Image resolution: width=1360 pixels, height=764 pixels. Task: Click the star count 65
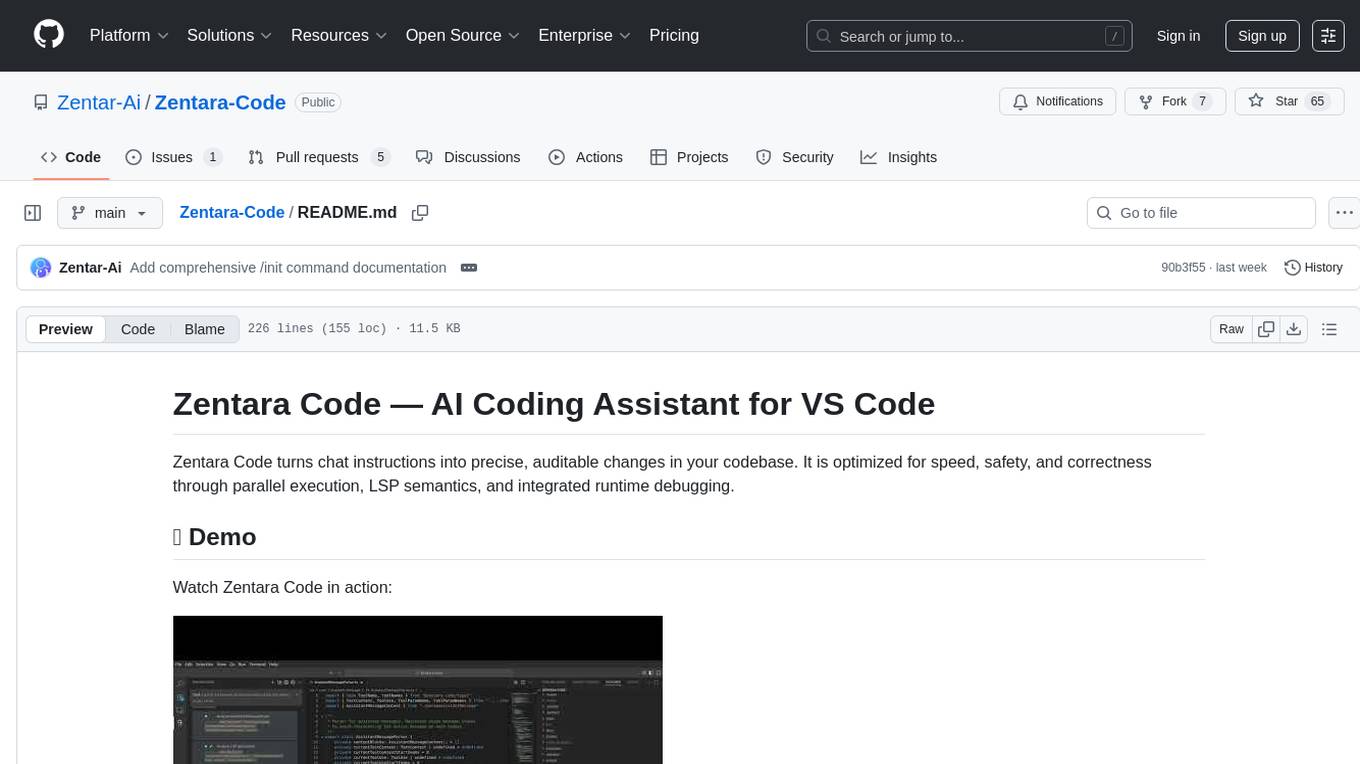tap(1318, 101)
